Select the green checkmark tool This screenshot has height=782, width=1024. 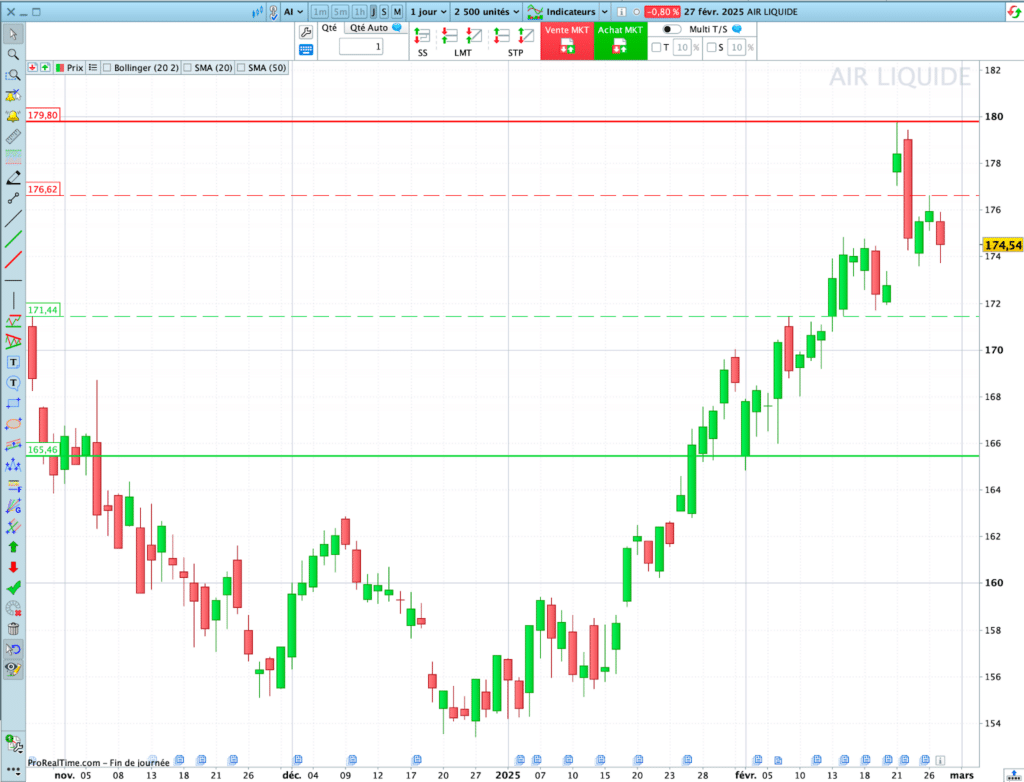13,588
